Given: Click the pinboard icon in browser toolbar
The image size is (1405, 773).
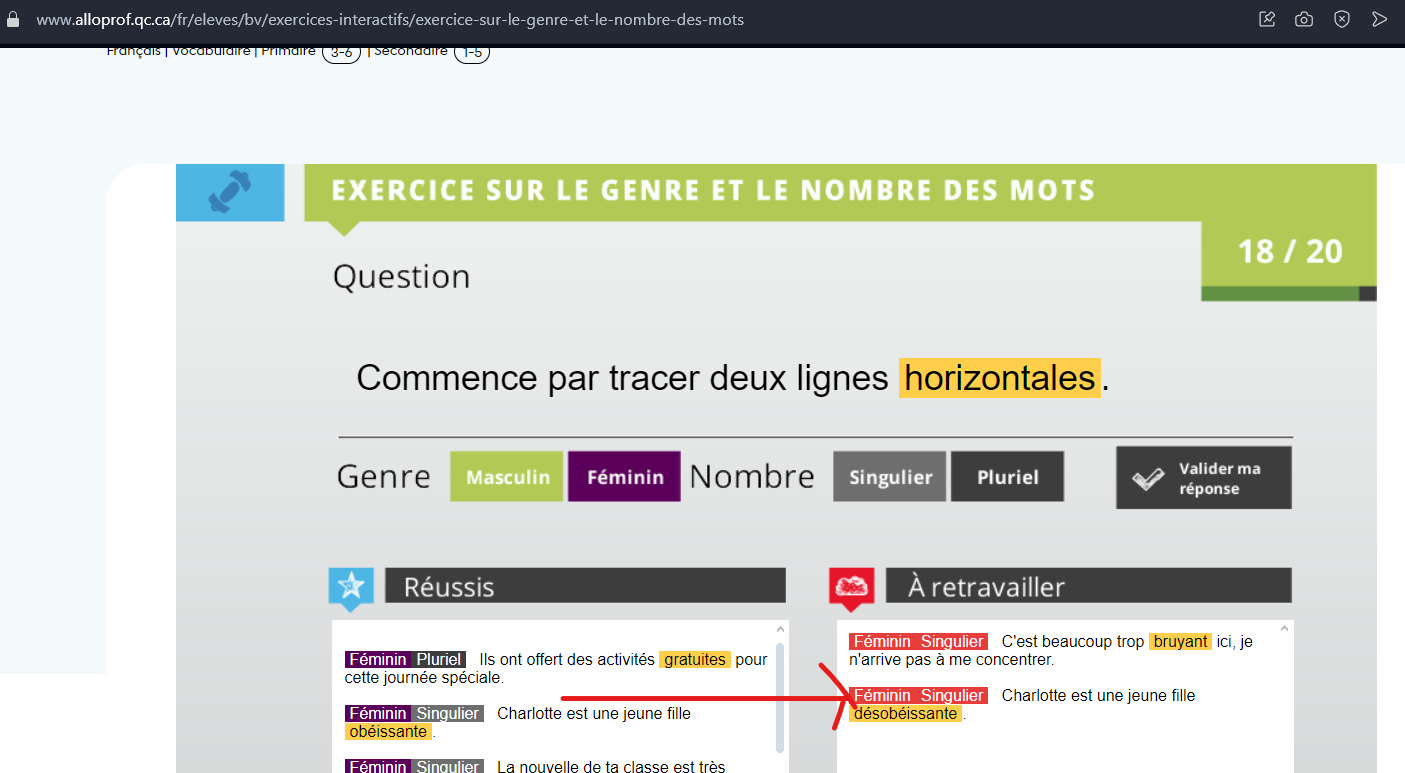Looking at the screenshot, I should click(1267, 19).
